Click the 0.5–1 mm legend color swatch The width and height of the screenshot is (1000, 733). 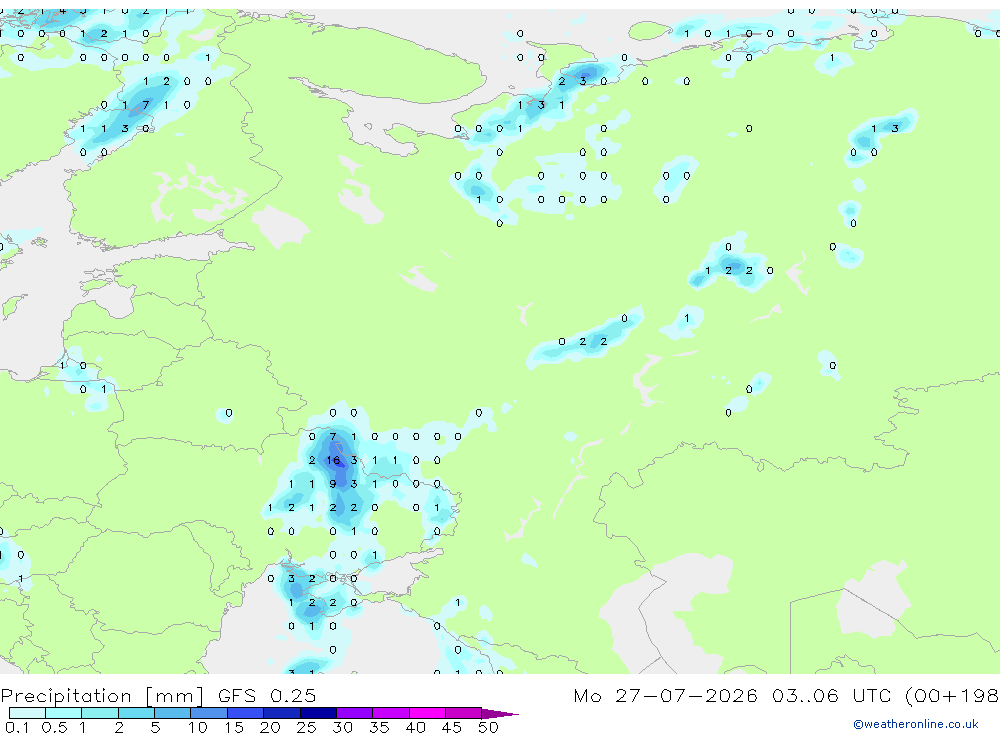tap(64, 713)
